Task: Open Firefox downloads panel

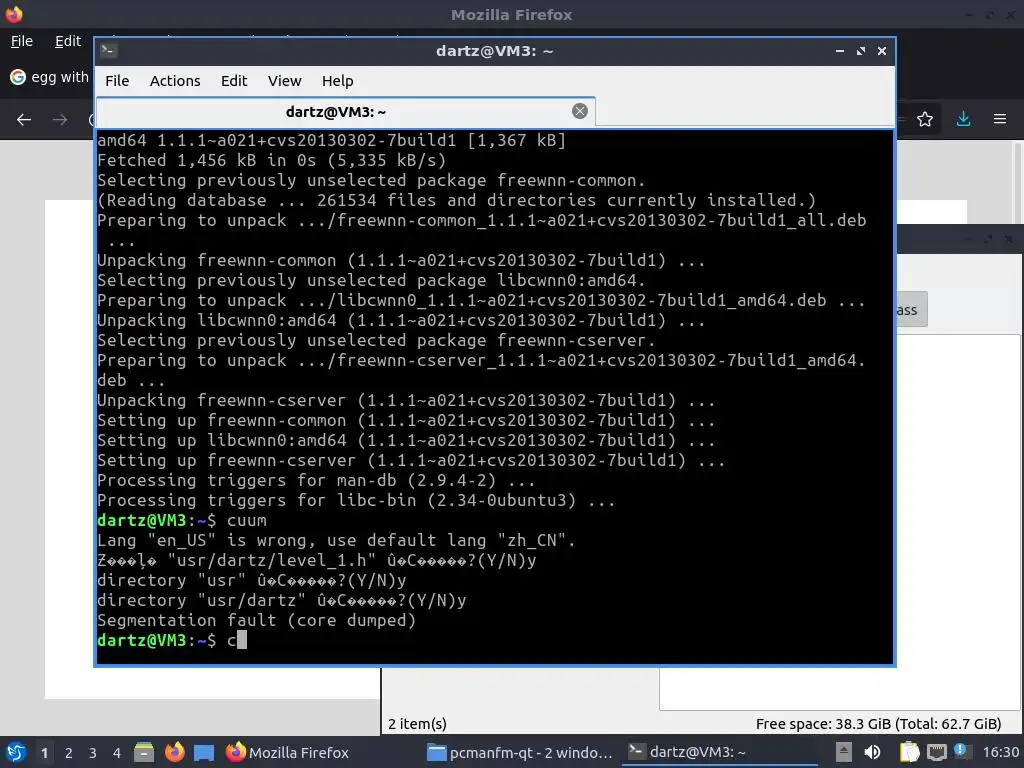Action: coord(963,119)
